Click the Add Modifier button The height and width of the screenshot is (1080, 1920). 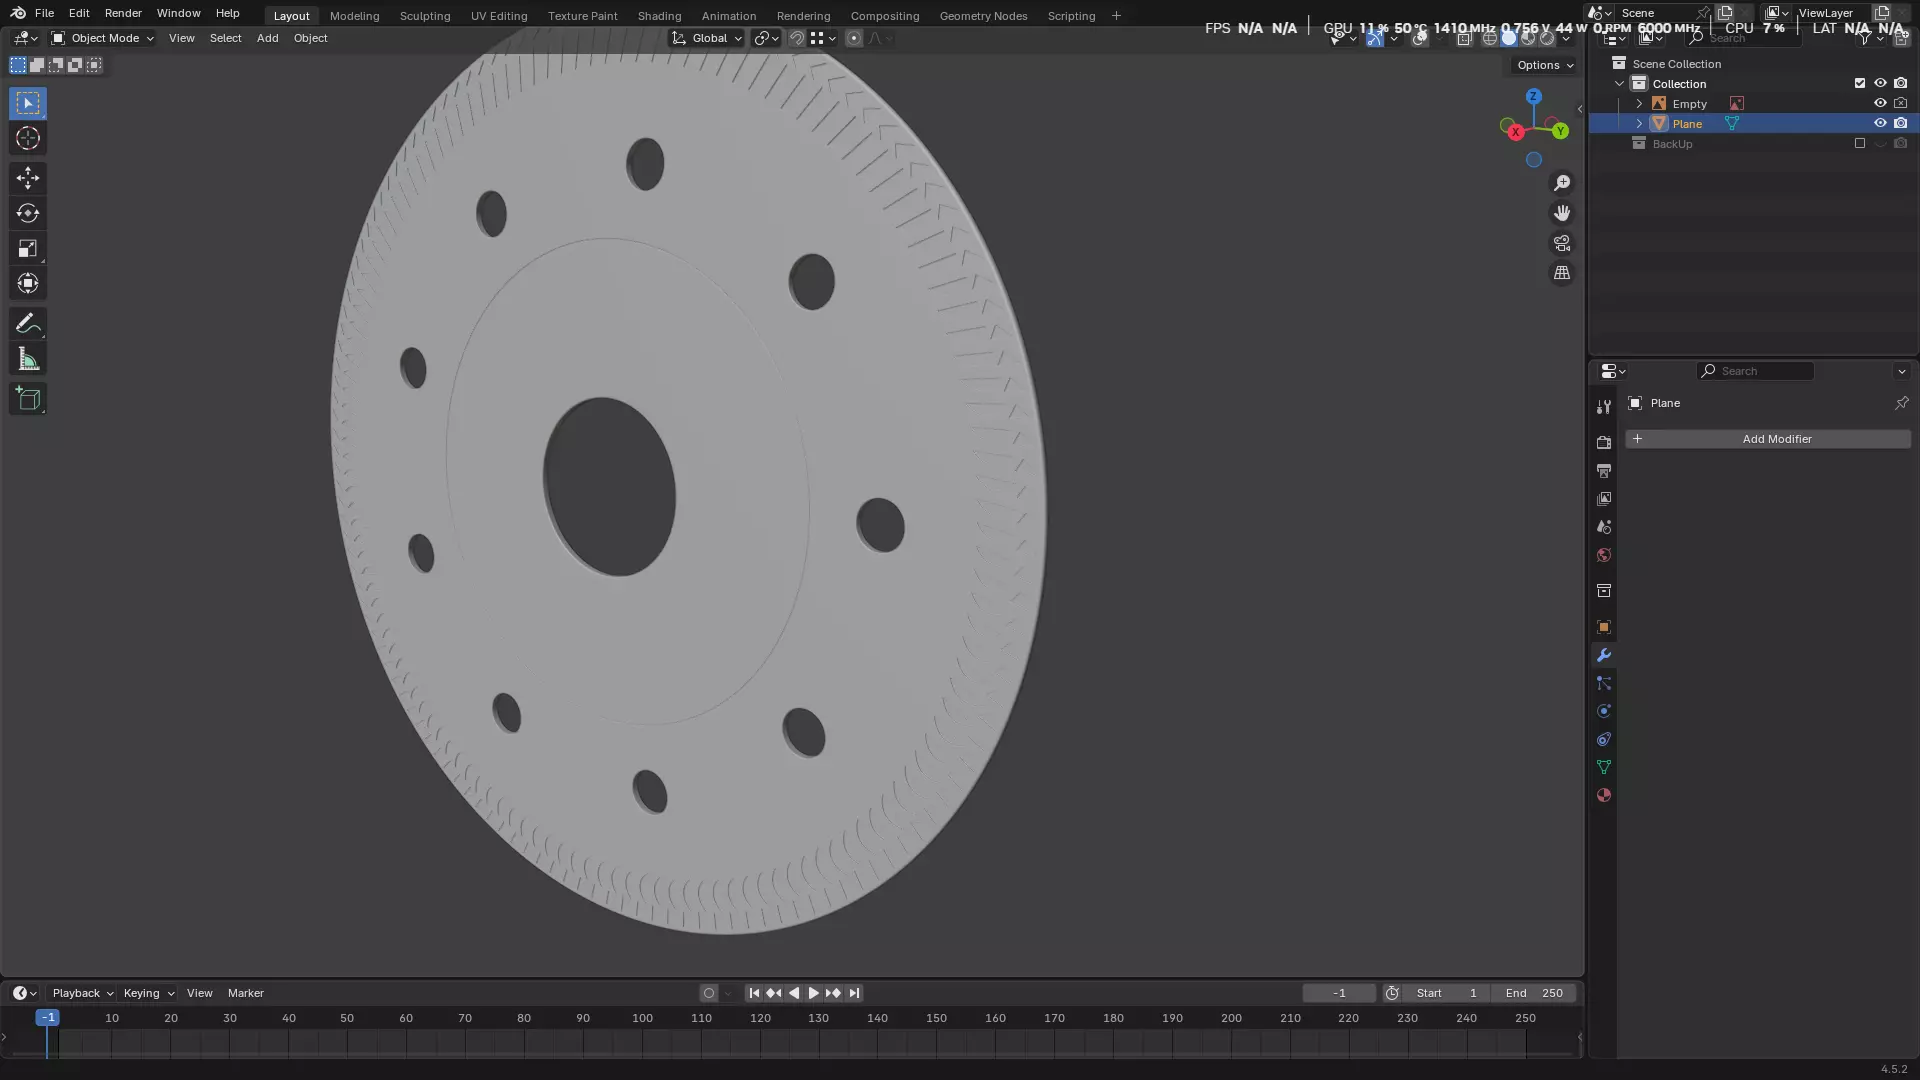coord(1768,439)
